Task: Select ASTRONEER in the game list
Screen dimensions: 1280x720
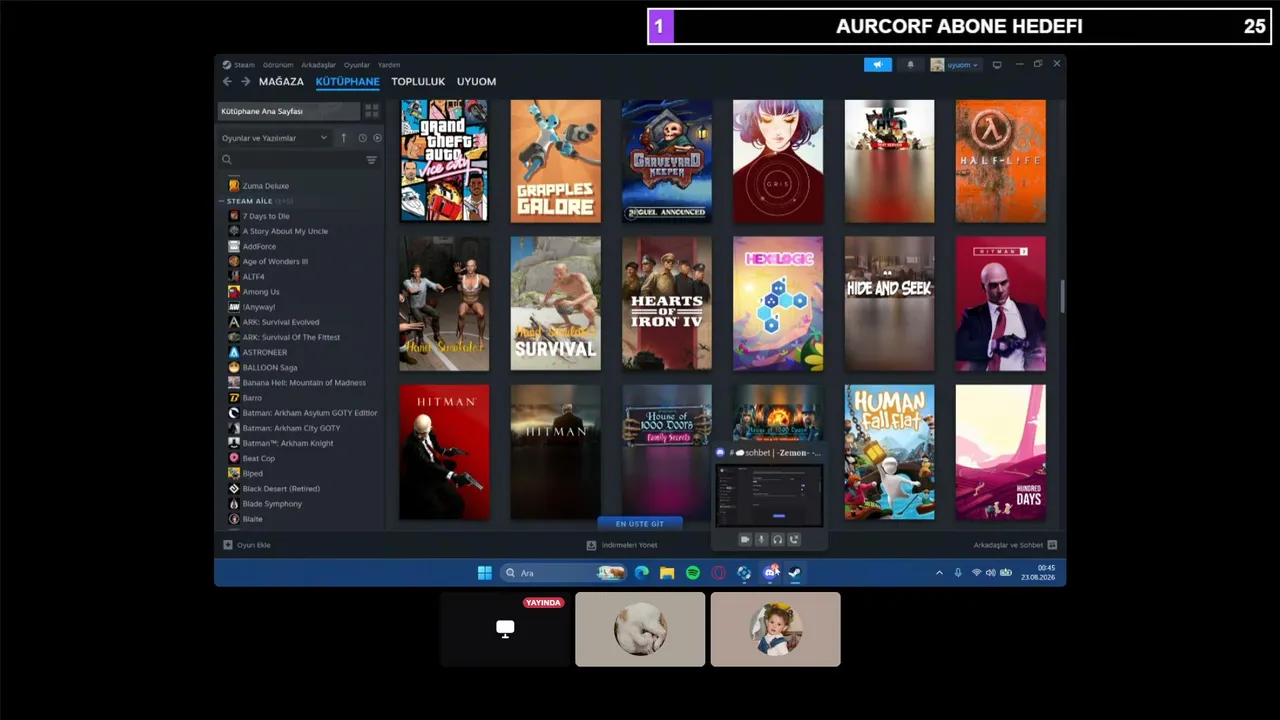Action: pyautogui.click(x=264, y=352)
